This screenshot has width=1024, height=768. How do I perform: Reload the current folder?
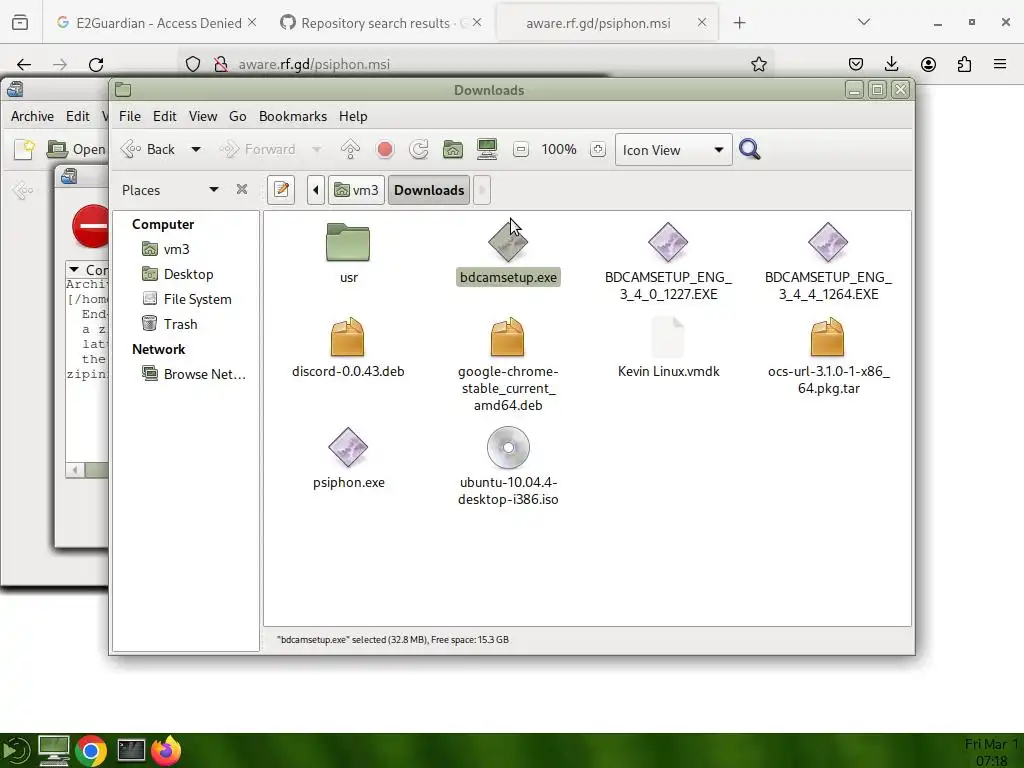419,150
